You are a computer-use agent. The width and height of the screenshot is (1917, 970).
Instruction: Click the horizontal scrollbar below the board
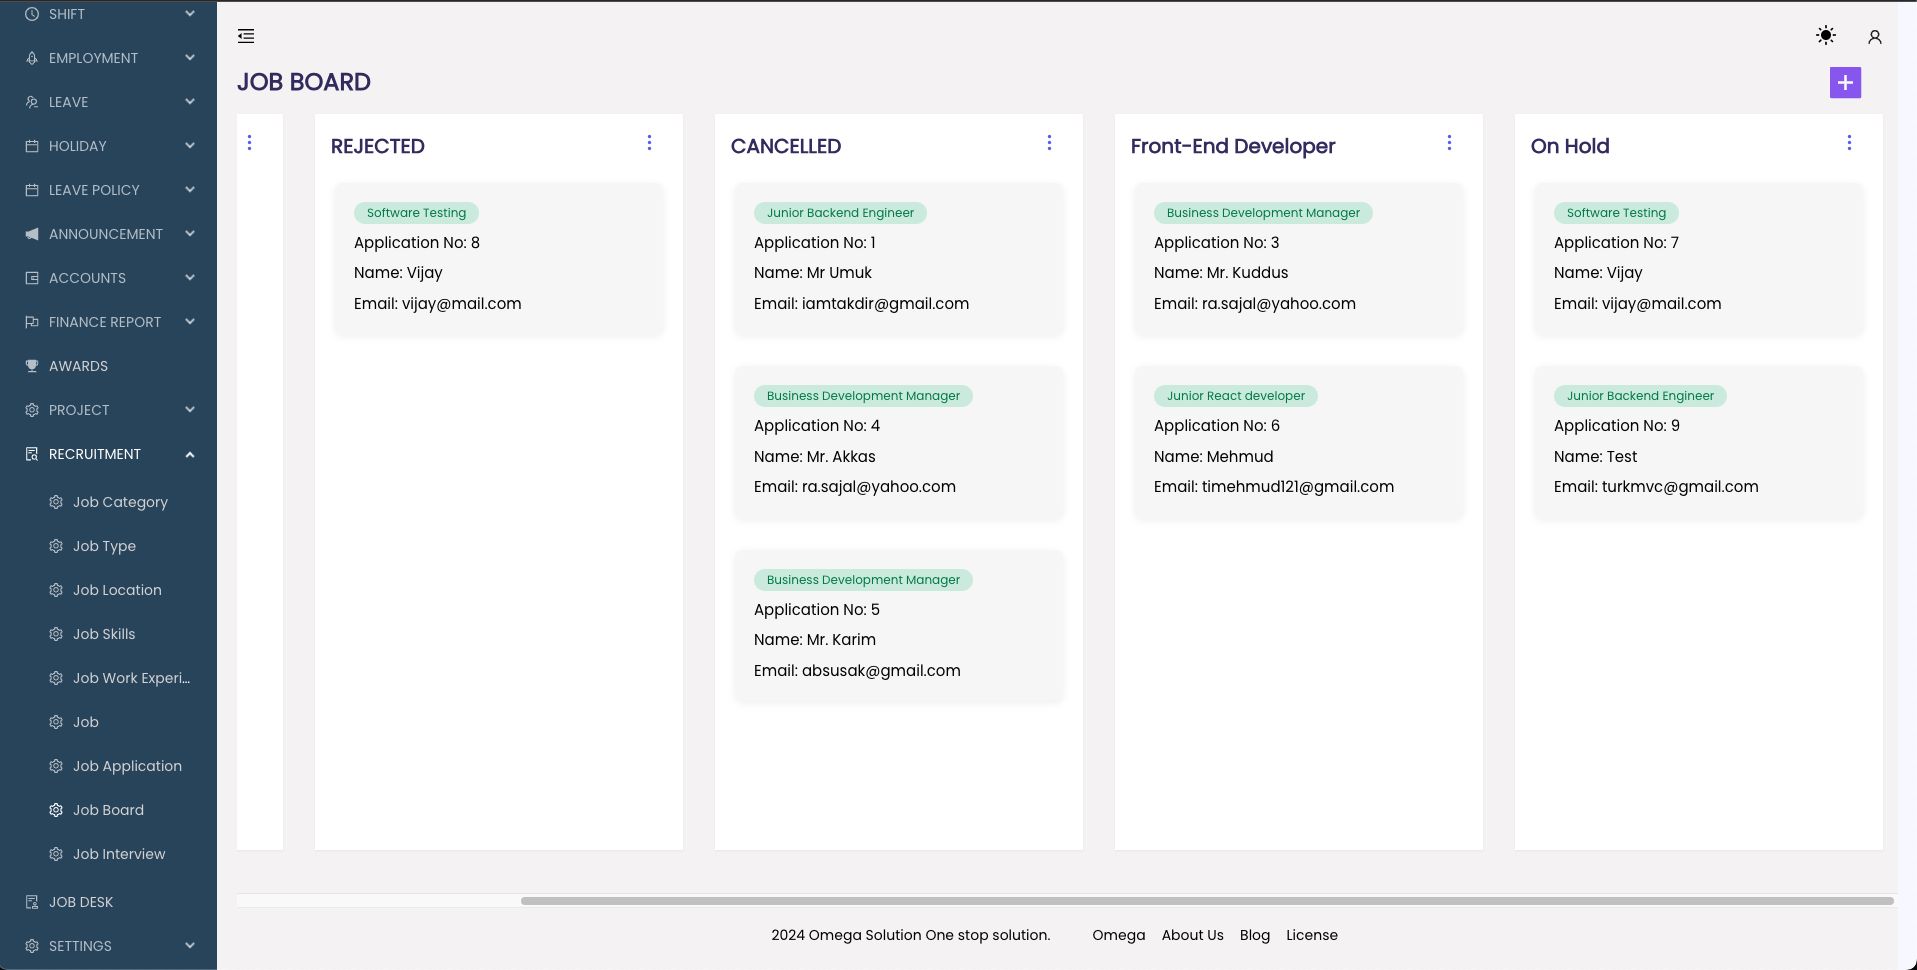pos(1206,901)
